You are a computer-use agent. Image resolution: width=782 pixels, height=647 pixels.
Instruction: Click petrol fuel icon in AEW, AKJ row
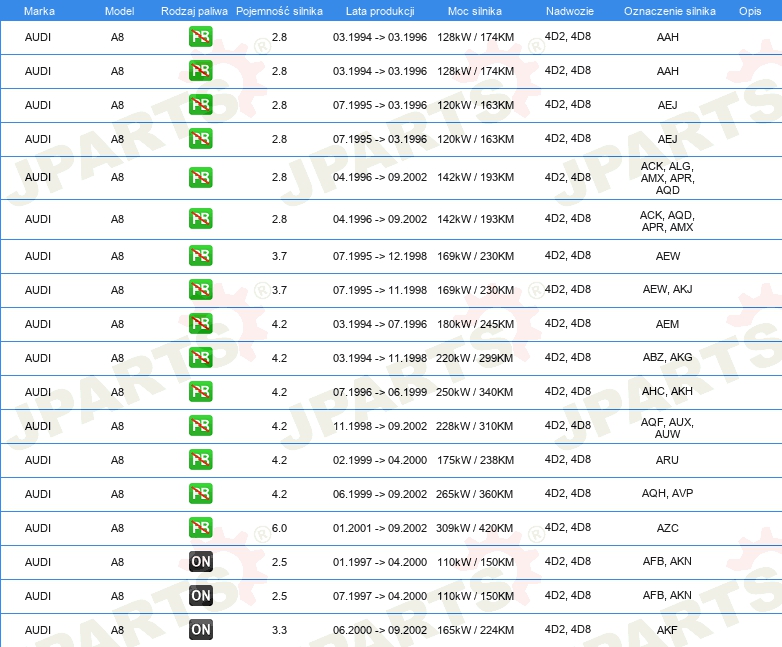tap(200, 289)
